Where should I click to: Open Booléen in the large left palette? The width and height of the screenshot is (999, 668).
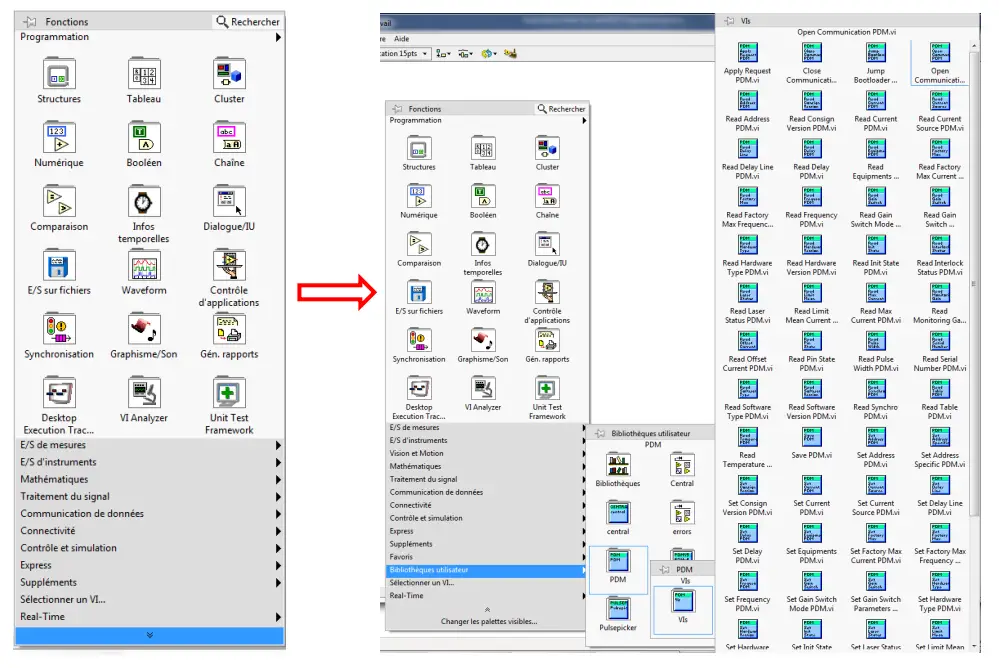click(x=144, y=138)
